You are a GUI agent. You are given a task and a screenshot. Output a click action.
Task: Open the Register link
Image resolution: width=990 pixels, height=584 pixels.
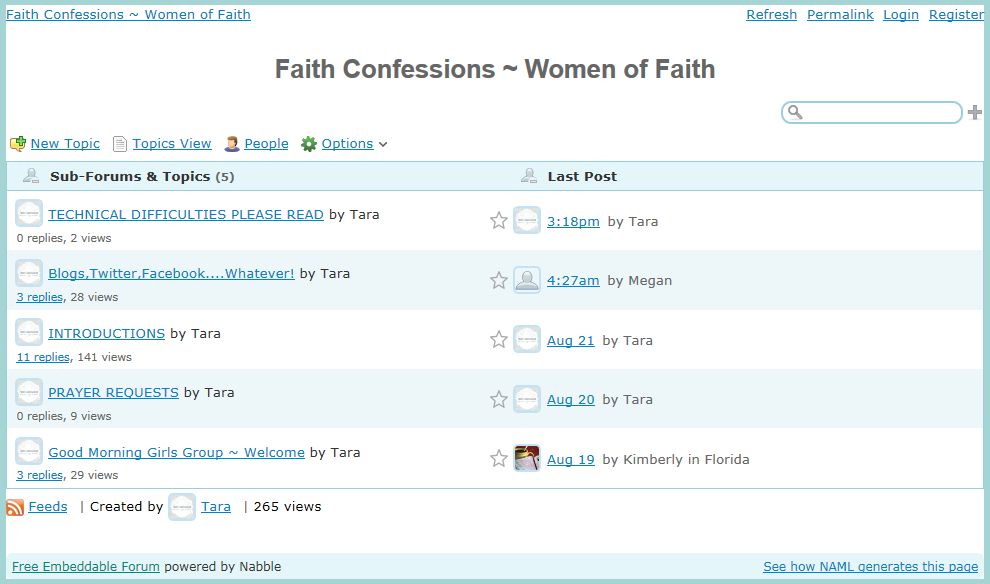click(x=956, y=15)
